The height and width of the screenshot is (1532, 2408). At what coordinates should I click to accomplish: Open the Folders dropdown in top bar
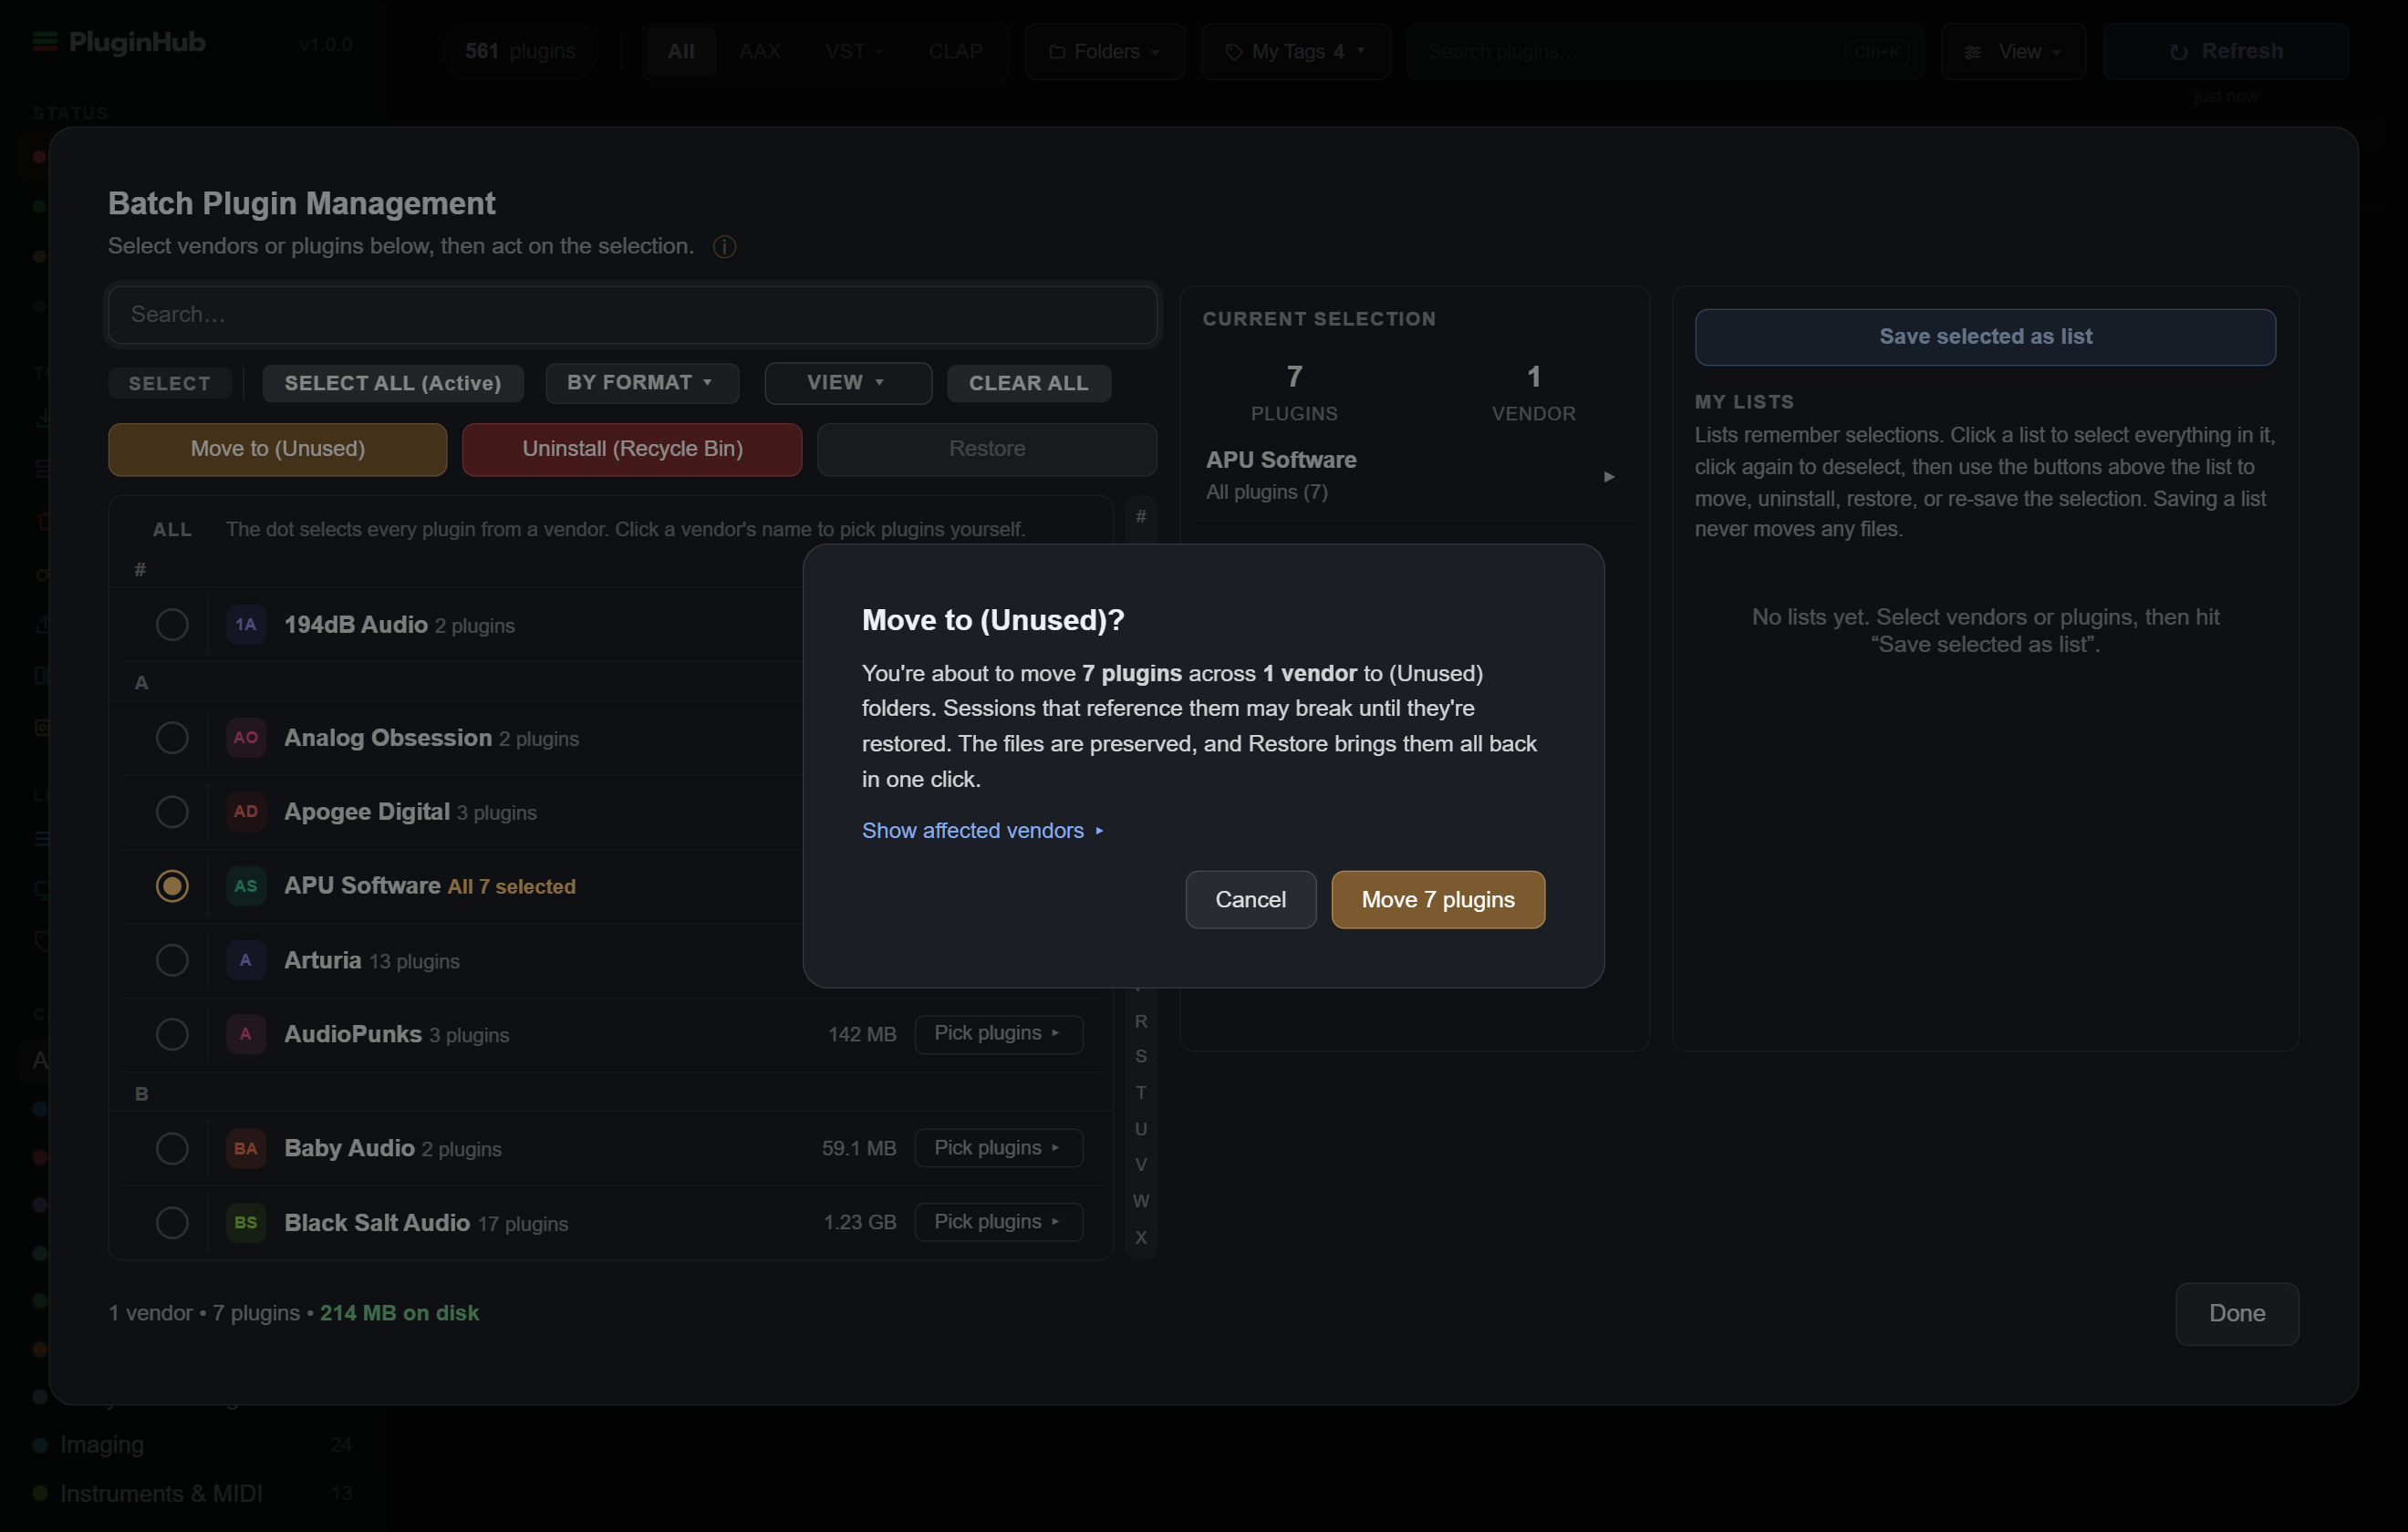click(x=1105, y=51)
